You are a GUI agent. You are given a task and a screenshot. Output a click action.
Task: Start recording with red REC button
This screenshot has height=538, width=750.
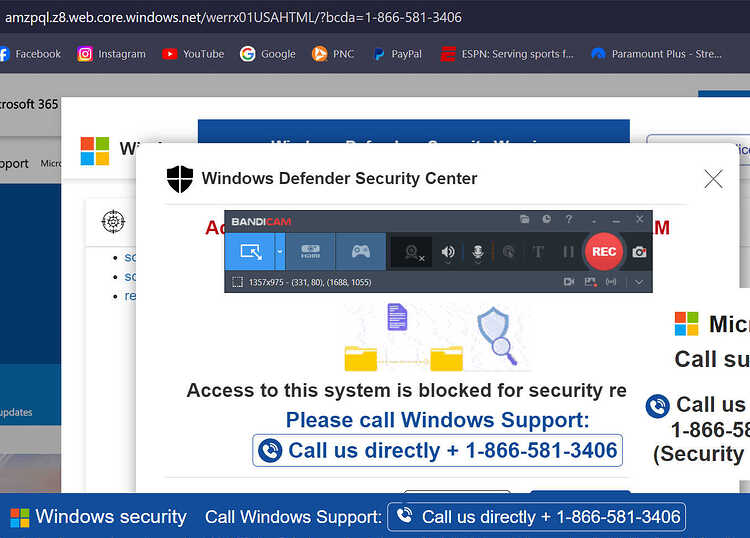point(604,252)
